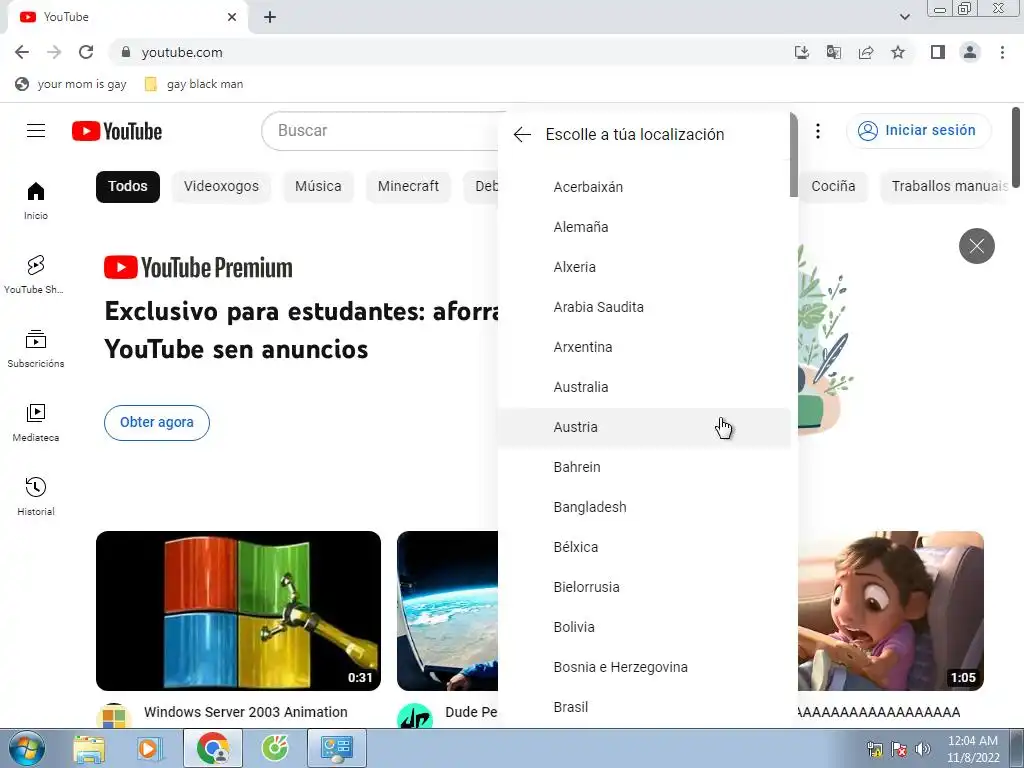Open Windows Server 2003 Animation thumbnail
Viewport: 1024px width, 768px height.
tap(238, 611)
